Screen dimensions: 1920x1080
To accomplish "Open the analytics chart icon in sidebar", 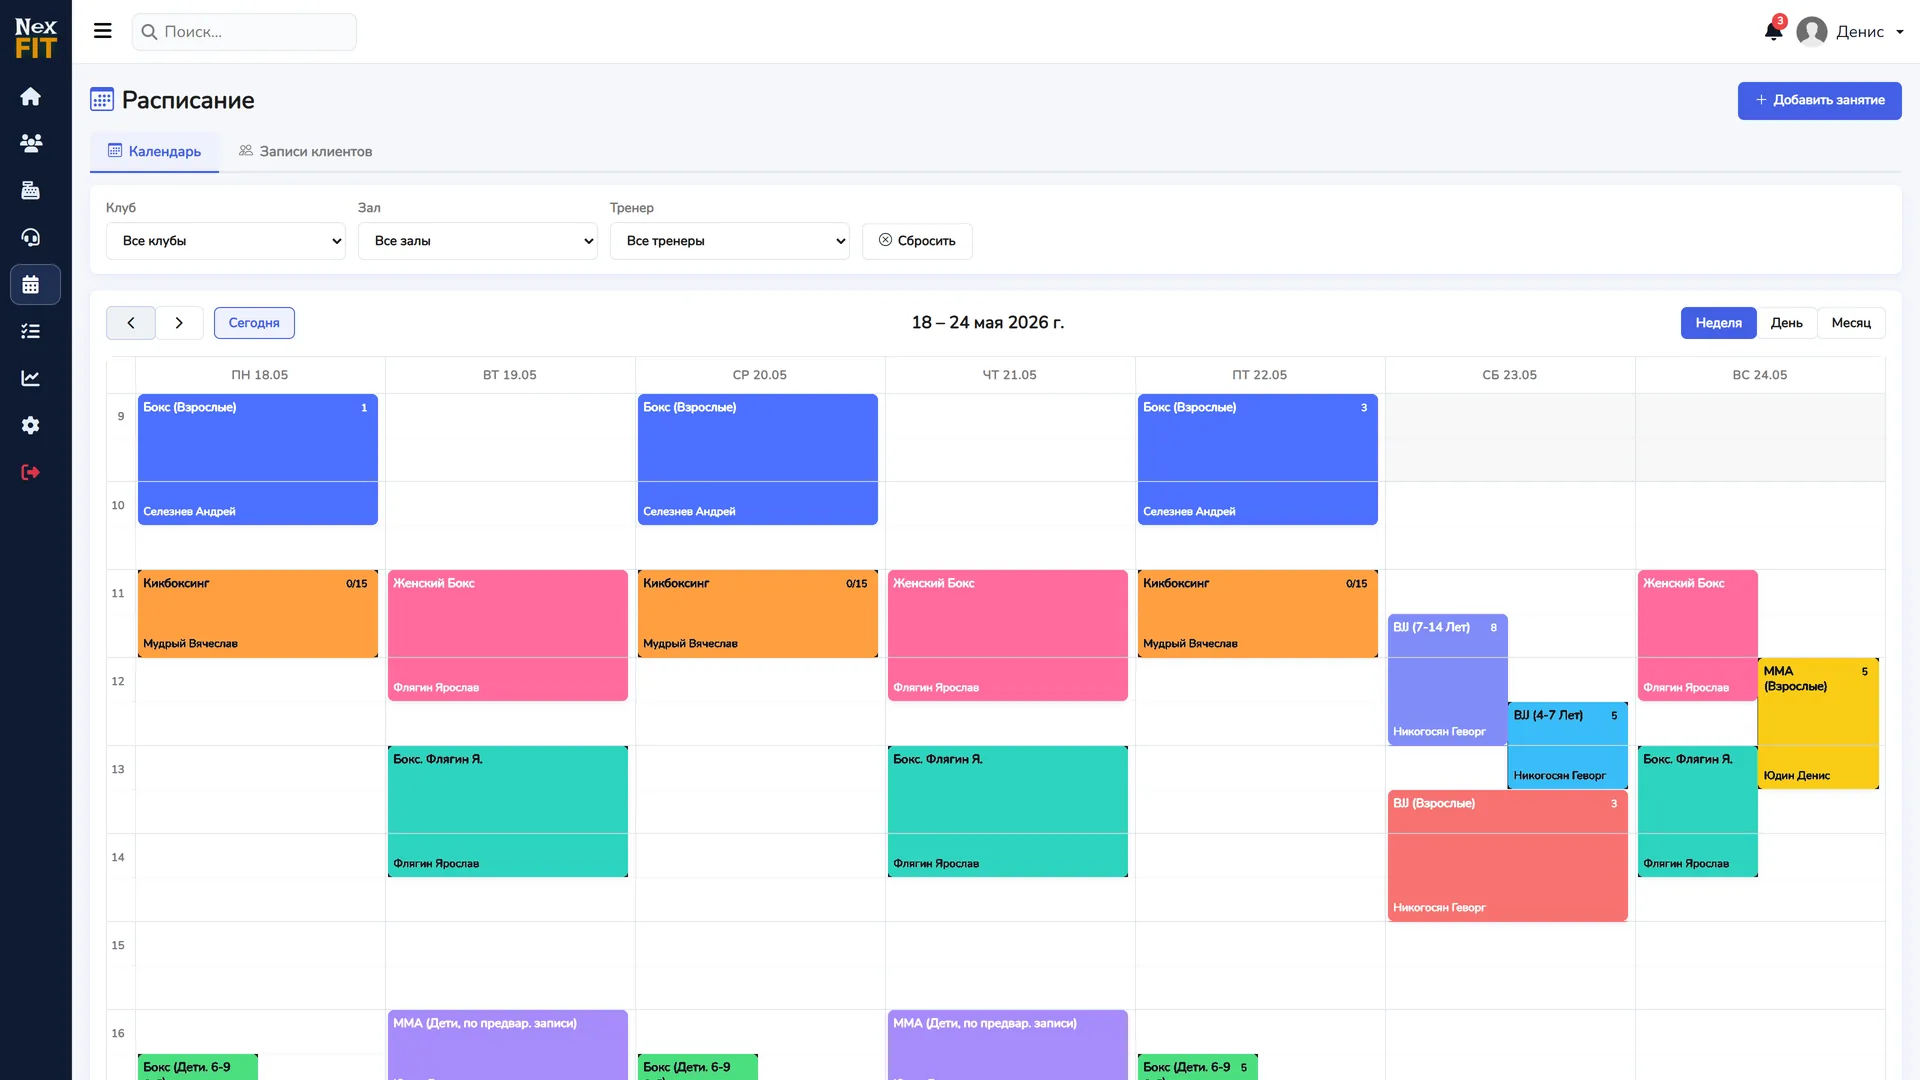I will click(x=31, y=378).
